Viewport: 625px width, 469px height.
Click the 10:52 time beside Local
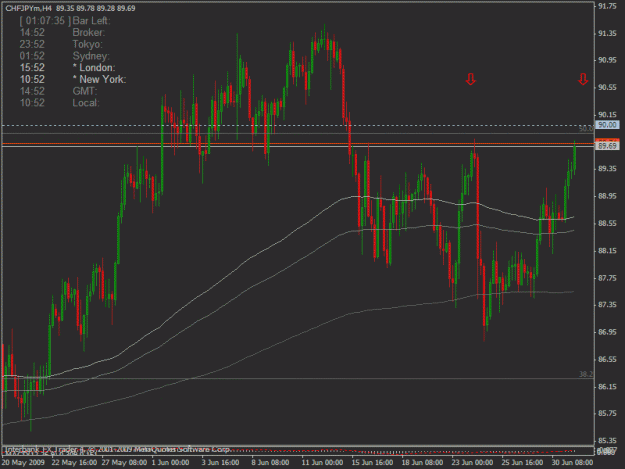click(32, 103)
